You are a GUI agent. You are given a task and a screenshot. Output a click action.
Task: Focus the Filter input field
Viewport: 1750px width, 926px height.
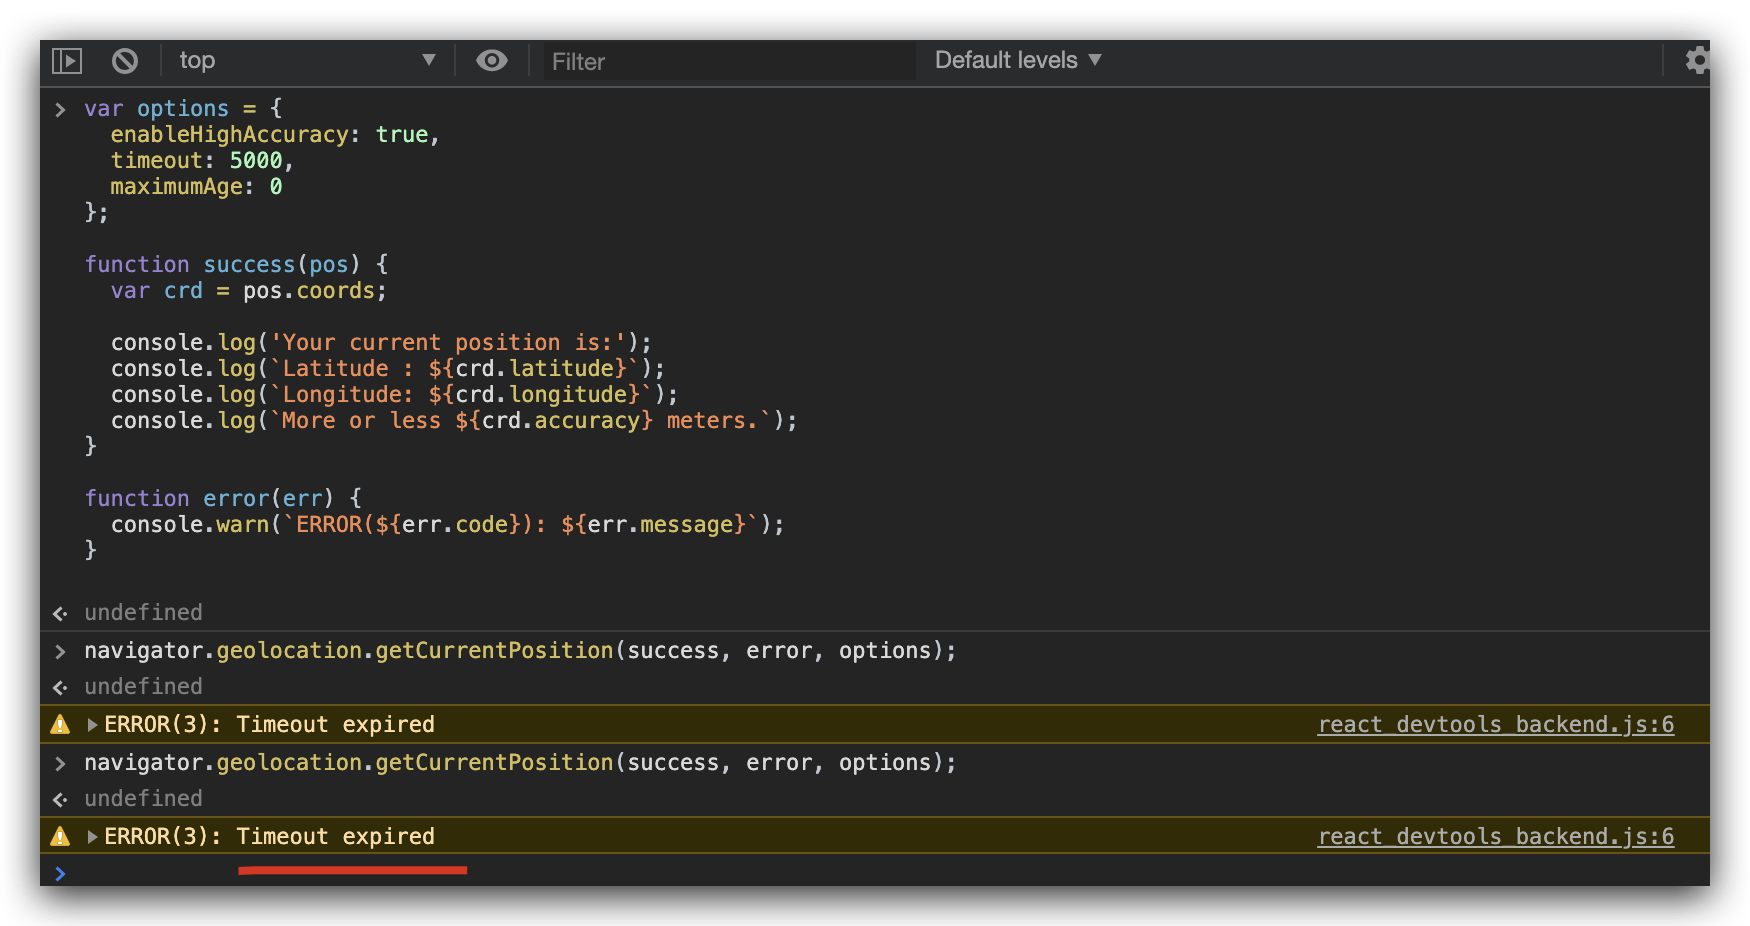729,62
